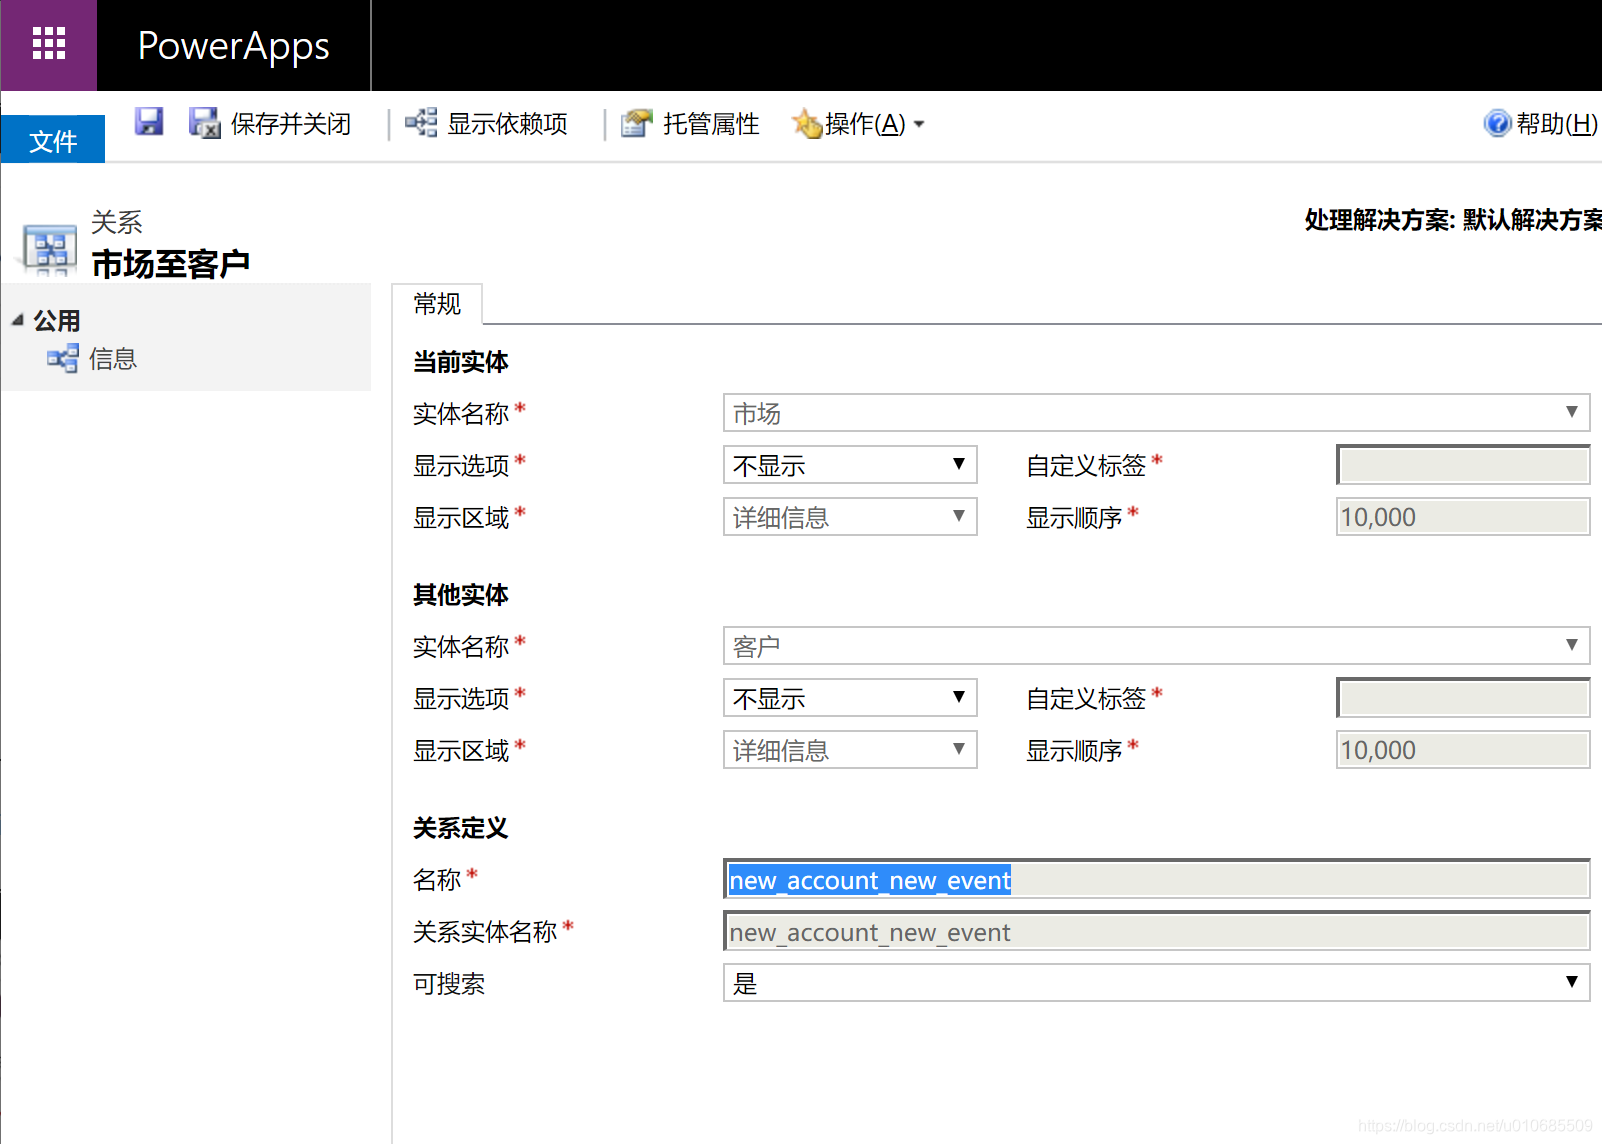Screen dimensions: 1602x1144
Task: Click other entity 显示顺序 field
Action: pos(1463,750)
